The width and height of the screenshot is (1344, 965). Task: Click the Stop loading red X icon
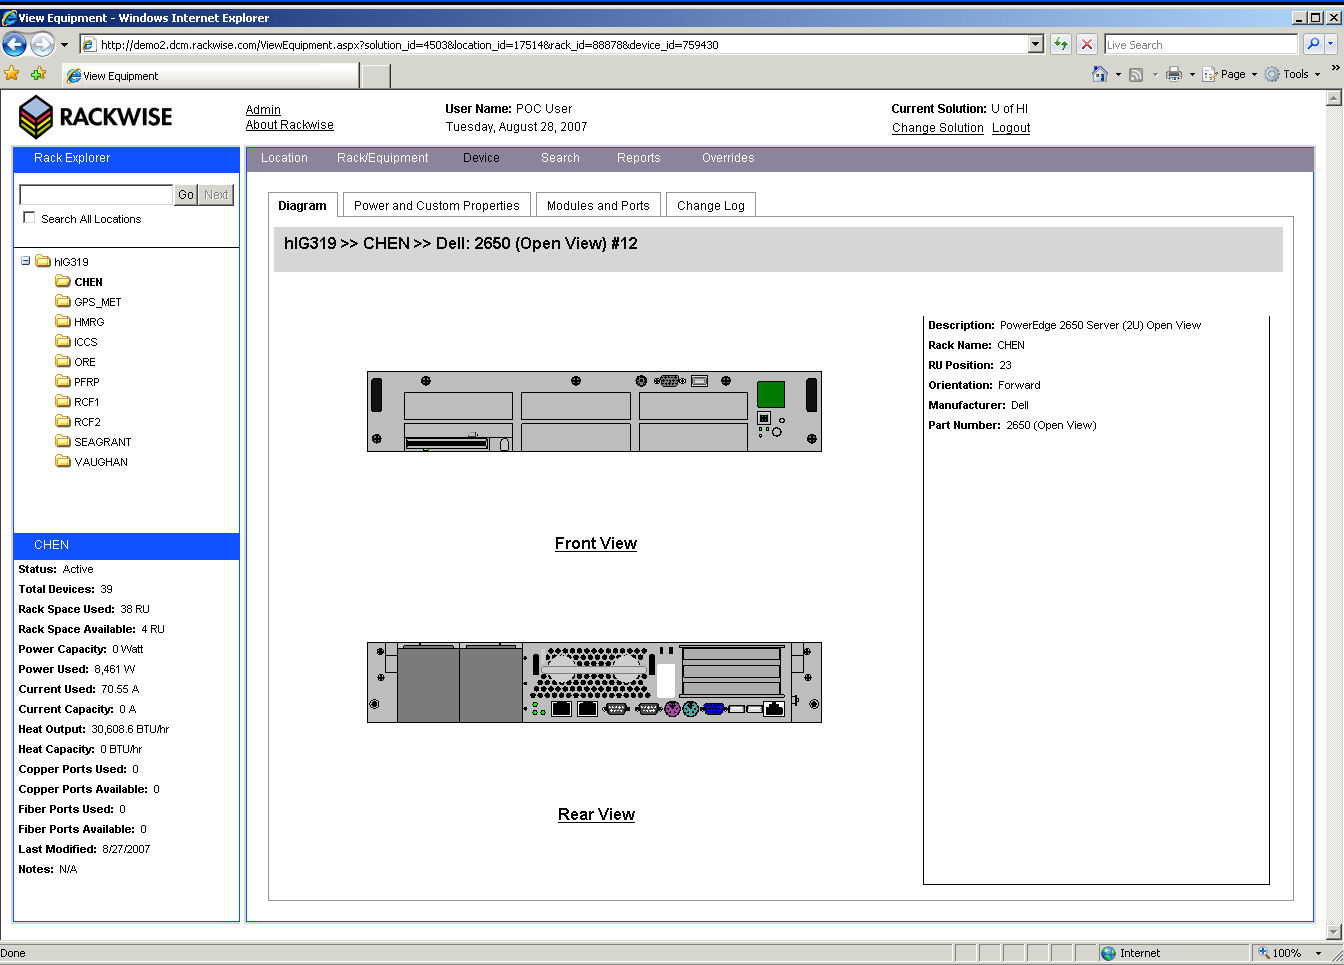pyautogui.click(x=1087, y=44)
